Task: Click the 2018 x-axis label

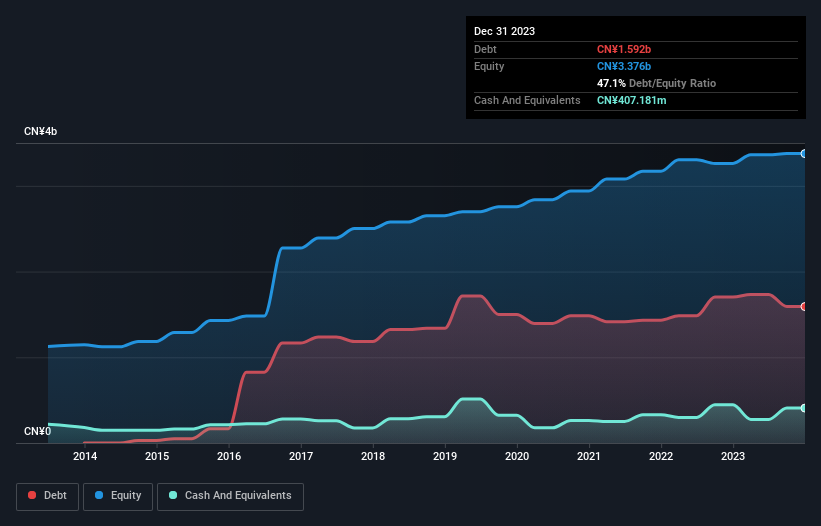Action: 373,456
